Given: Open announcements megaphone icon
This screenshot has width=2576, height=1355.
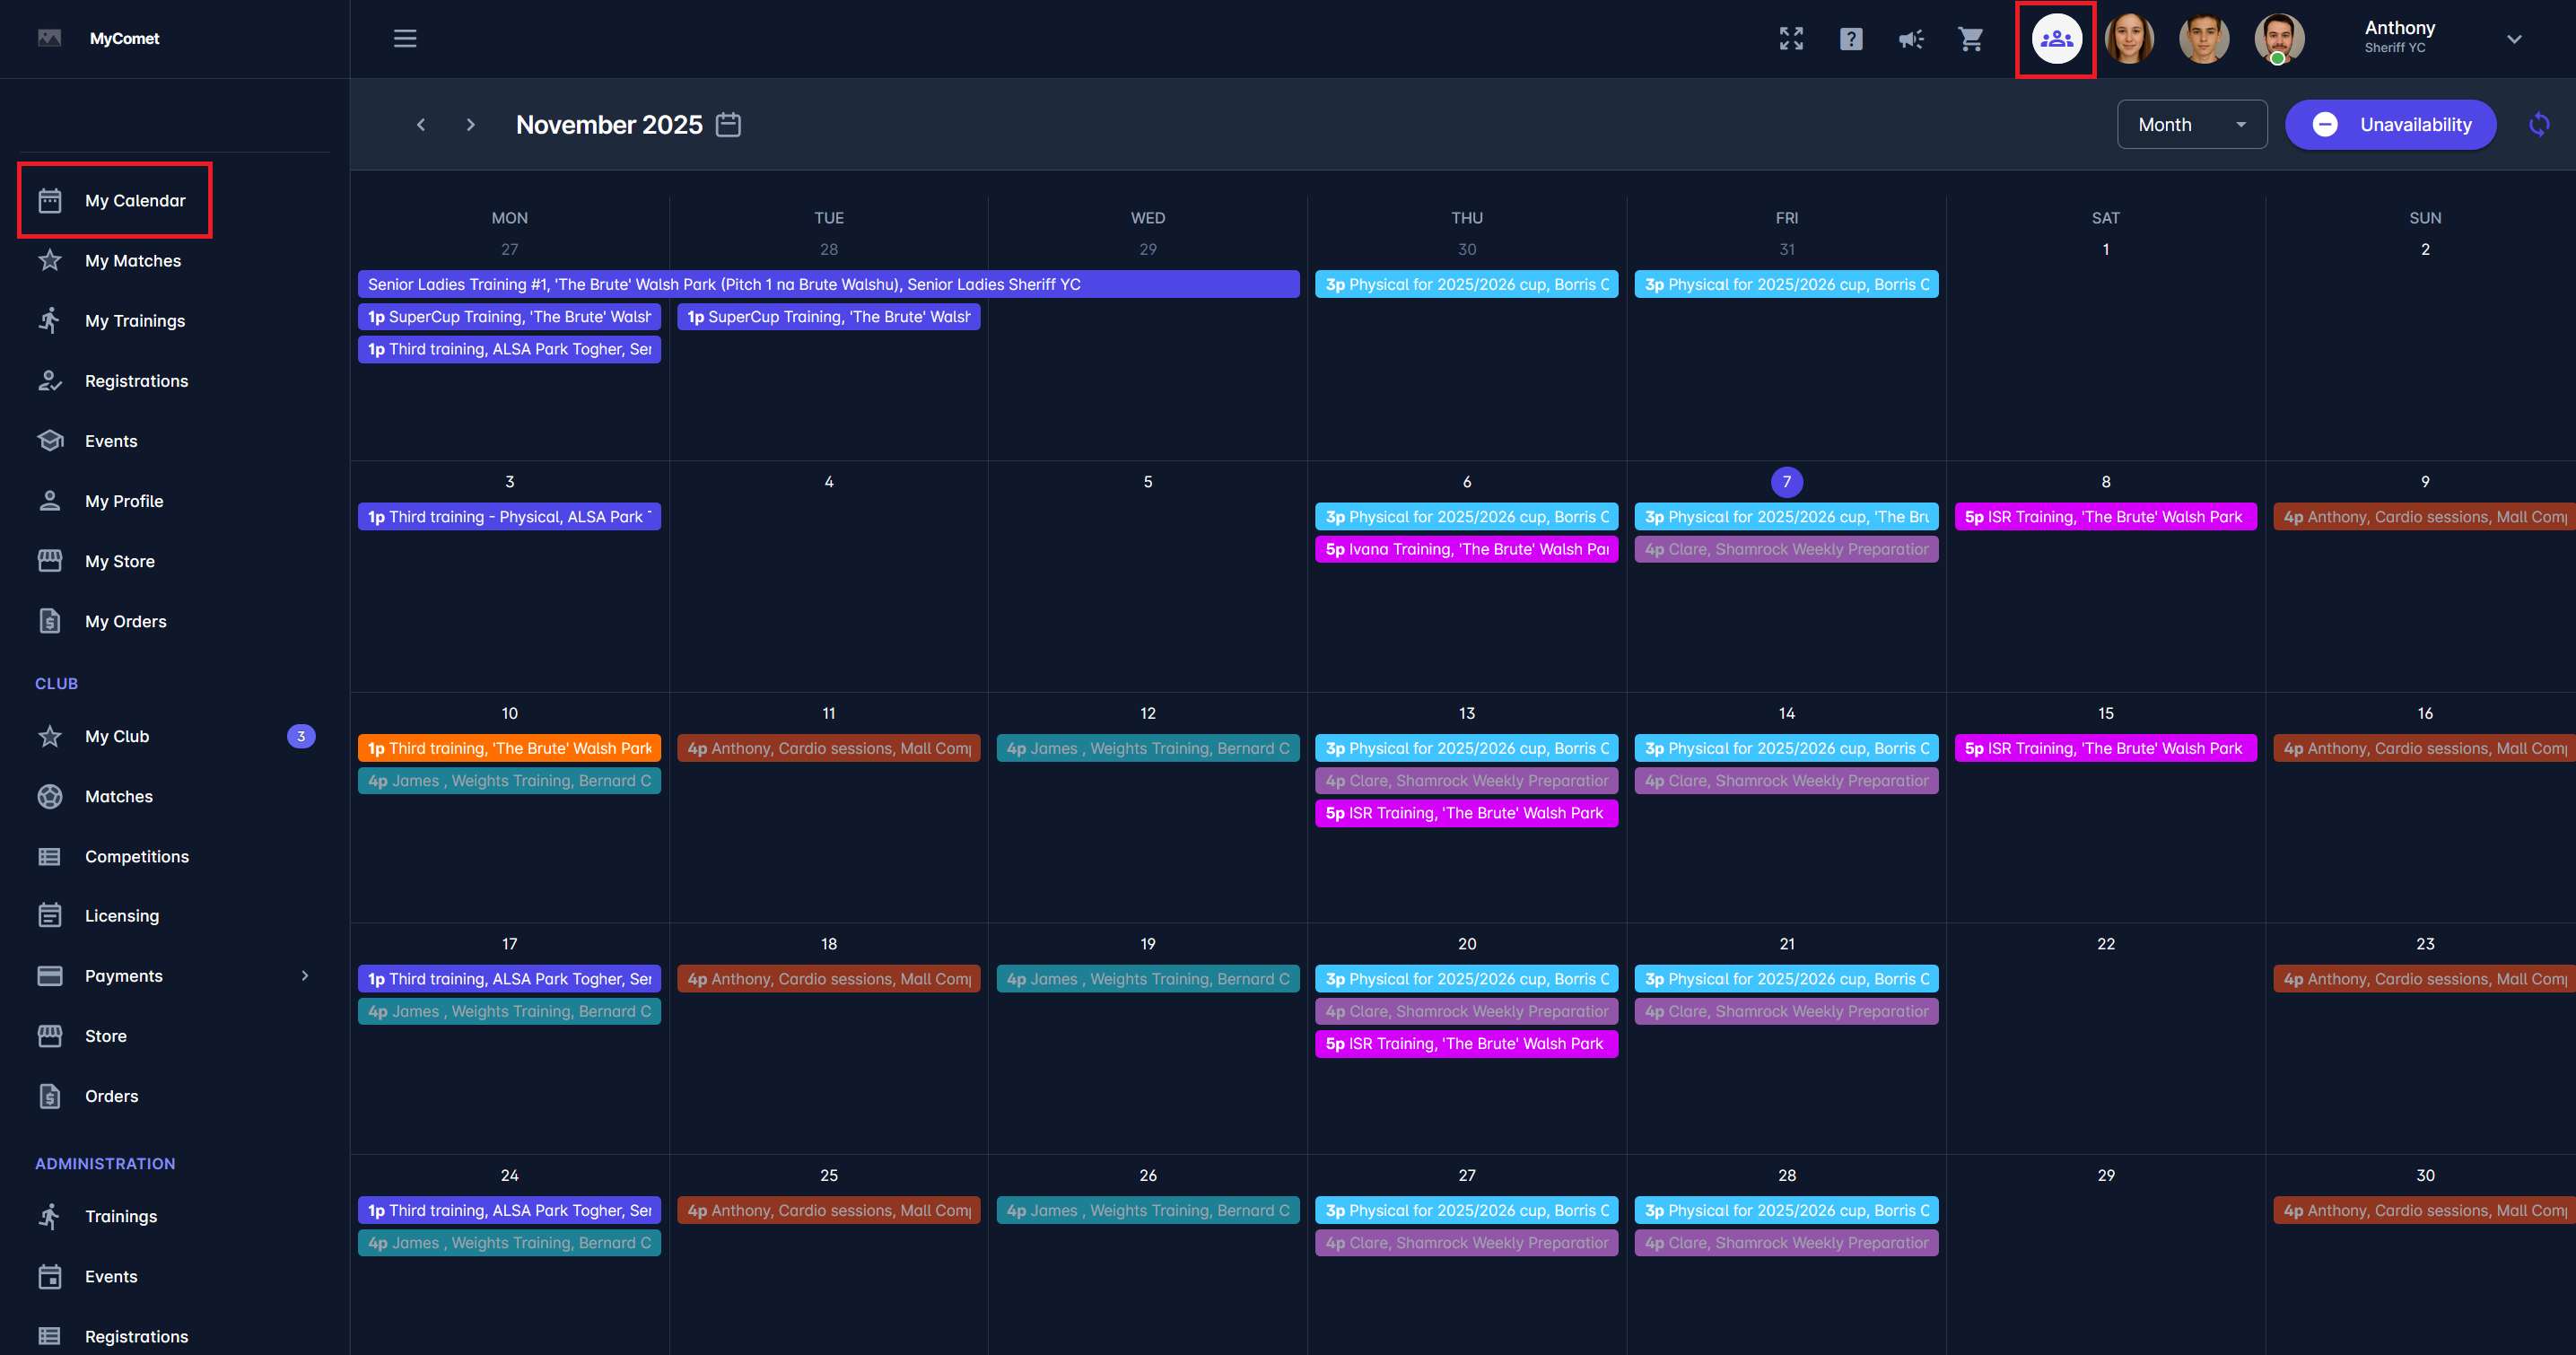Looking at the screenshot, I should coord(1911,39).
